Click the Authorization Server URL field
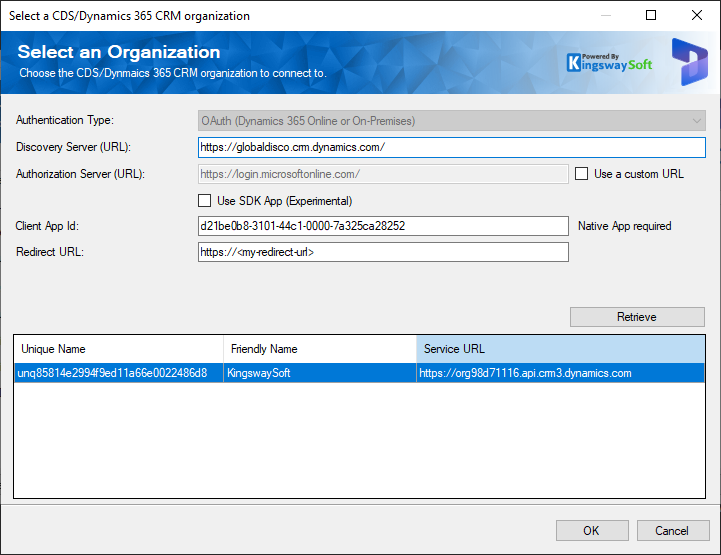Viewport: 721px width, 555px height. [x=383, y=174]
